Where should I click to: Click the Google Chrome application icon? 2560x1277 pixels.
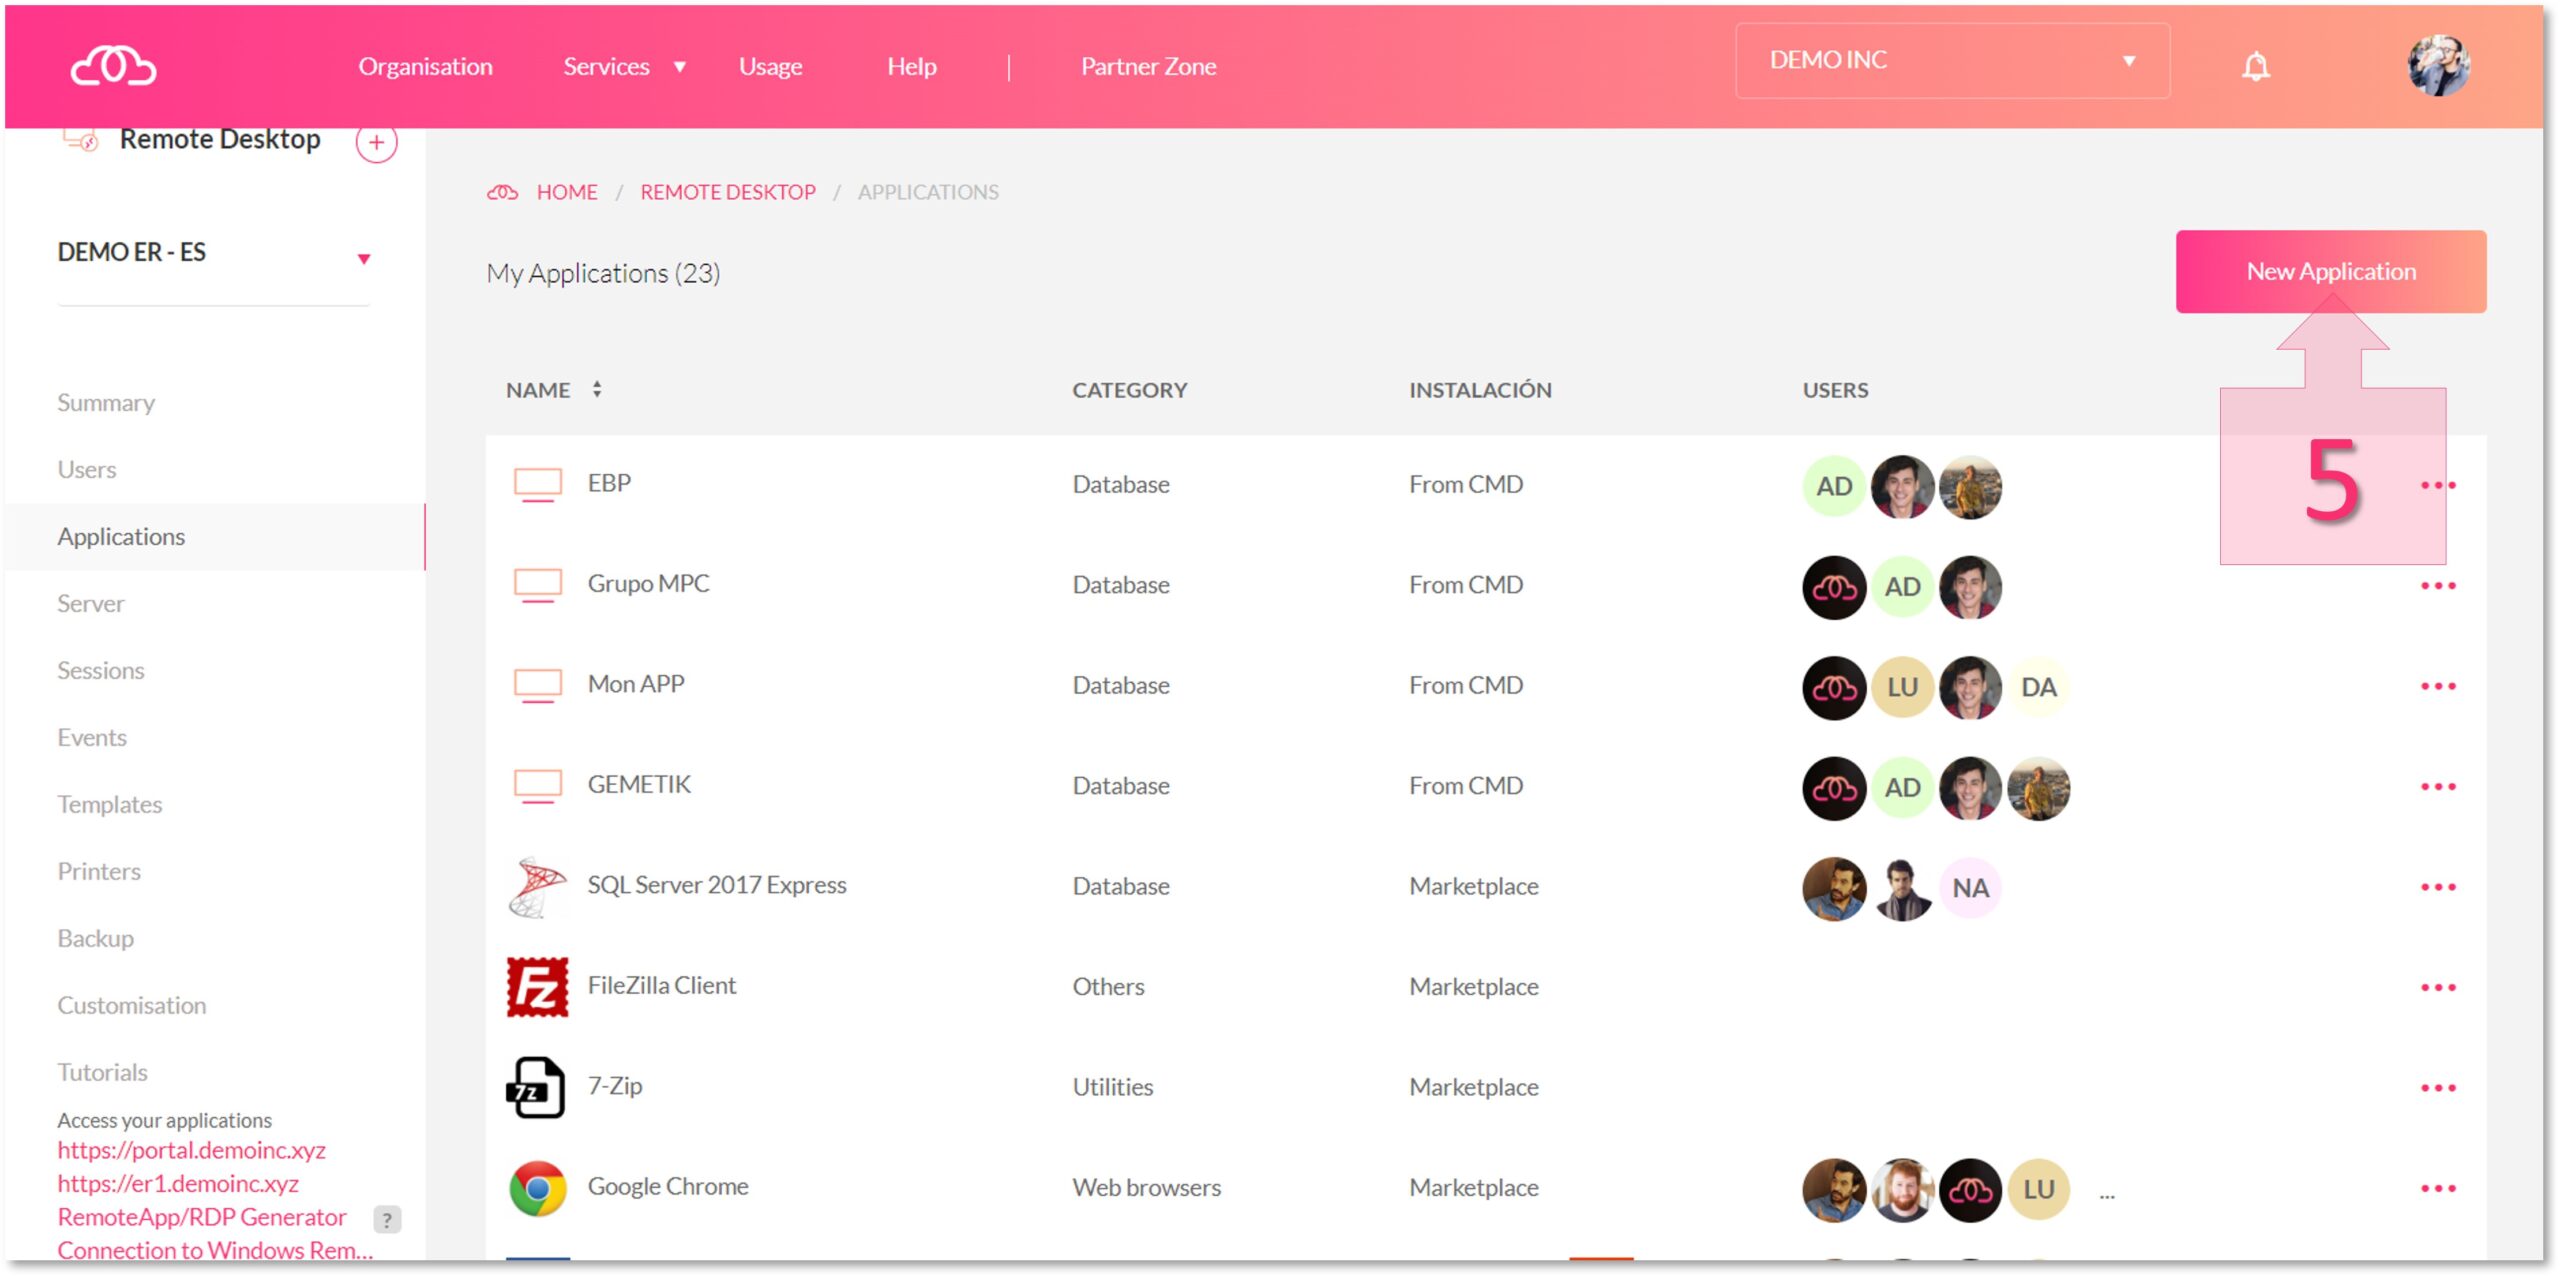(x=537, y=1186)
